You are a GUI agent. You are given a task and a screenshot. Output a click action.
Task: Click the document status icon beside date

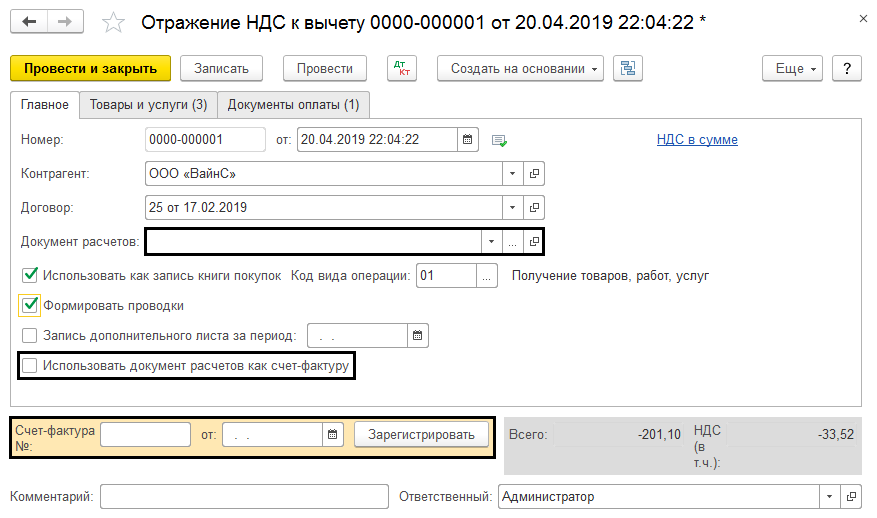[x=499, y=140]
